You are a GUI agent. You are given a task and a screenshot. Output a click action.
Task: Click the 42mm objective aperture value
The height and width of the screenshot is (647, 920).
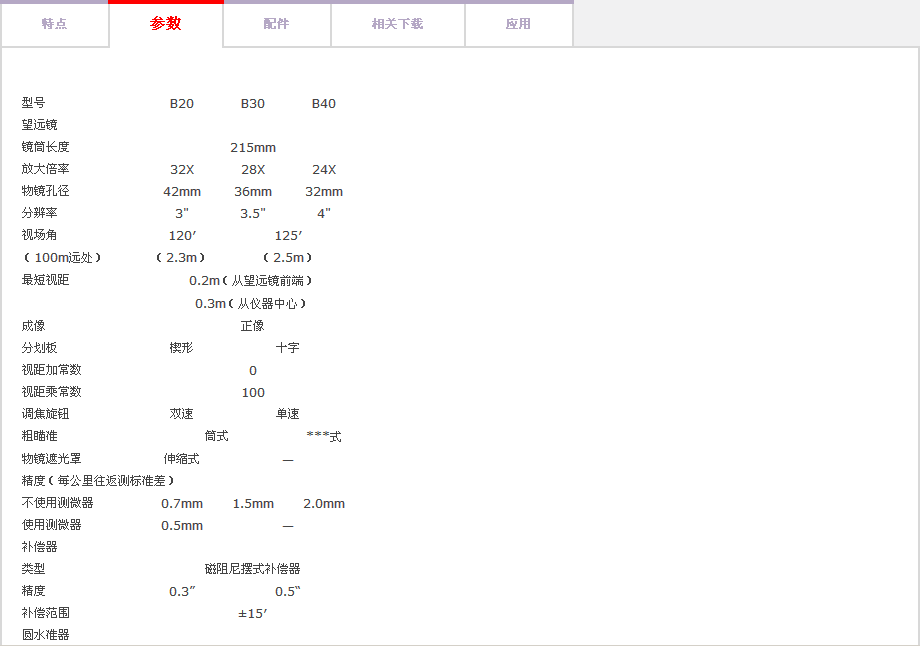(x=182, y=192)
